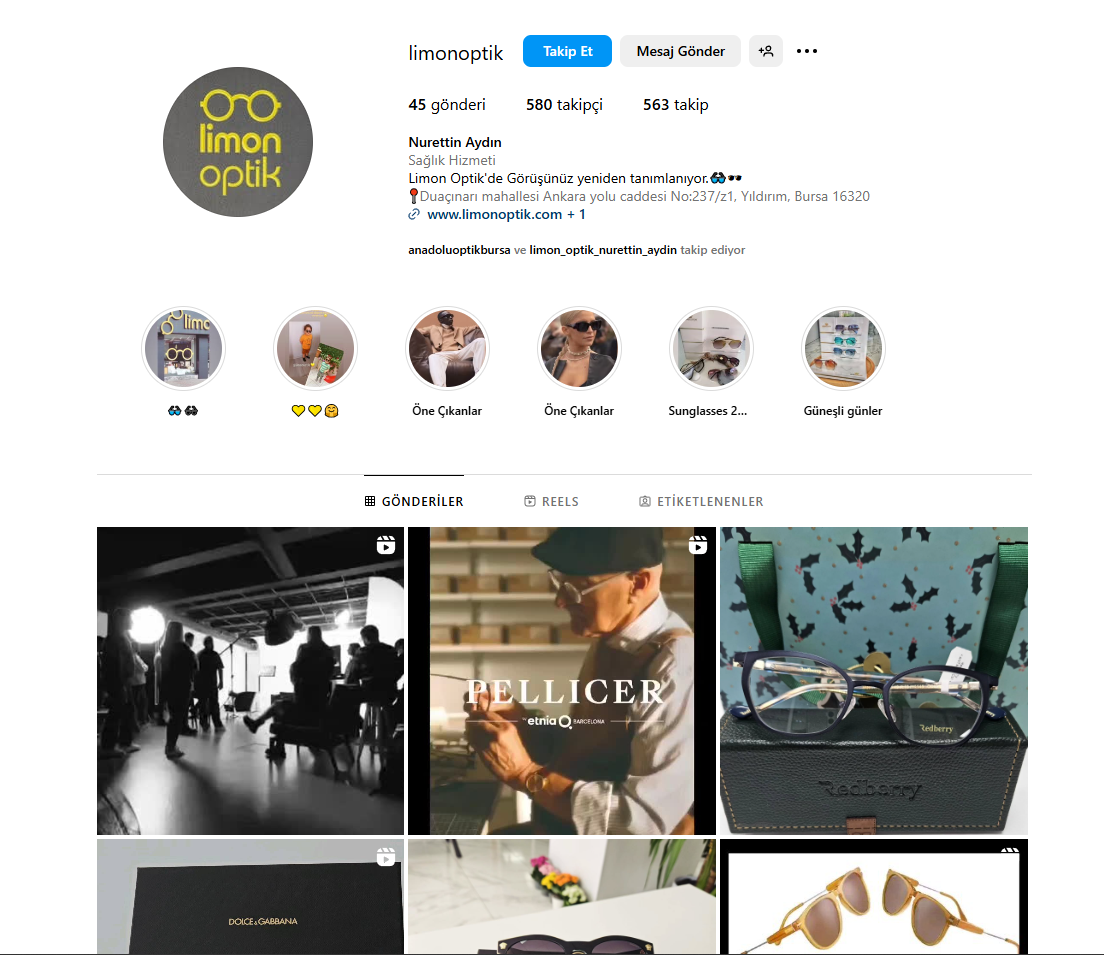The image size is (1104, 955).
Task: Open the second Öne Çıkanlar highlight
Action: 579,349
